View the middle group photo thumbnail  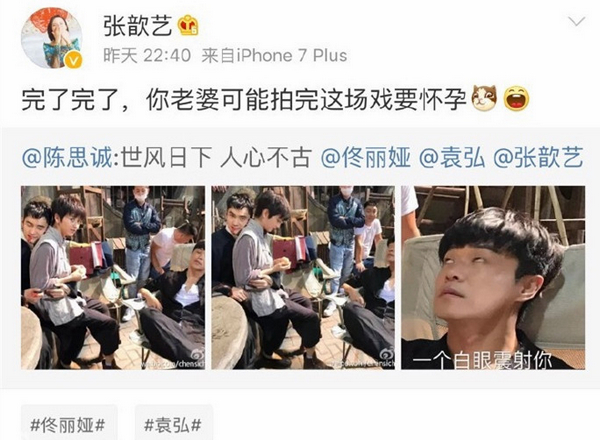[x=303, y=278]
